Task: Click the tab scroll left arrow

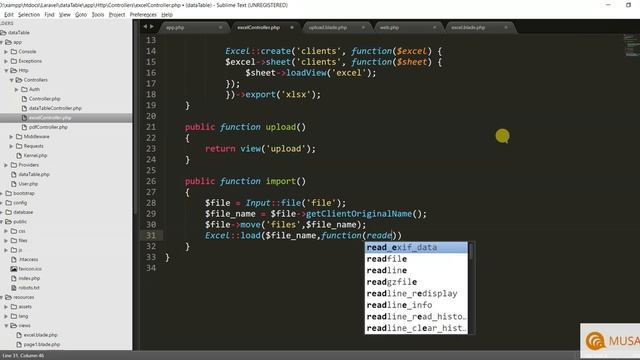Action: [x=144, y=27]
